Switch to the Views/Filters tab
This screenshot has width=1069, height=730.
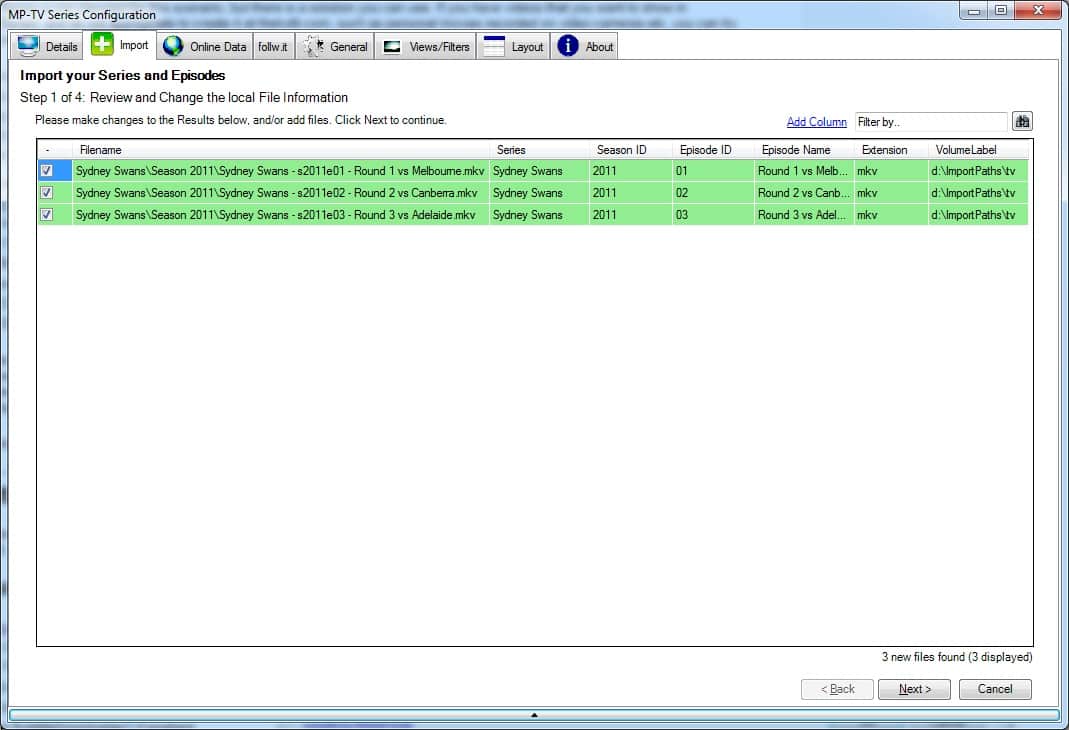[x=425, y=46]
